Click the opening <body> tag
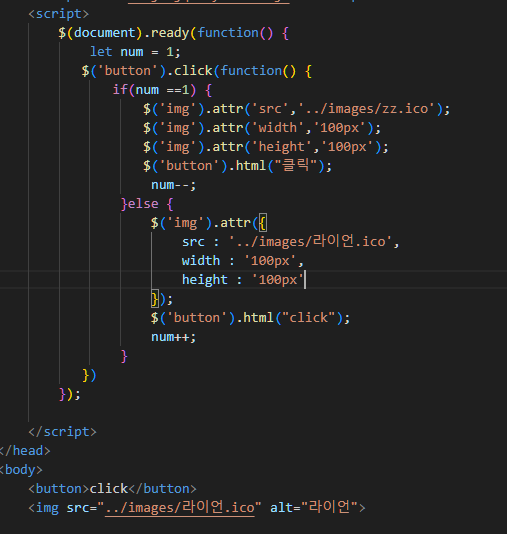The width and height of the screenshot is (507, 534). 21,470
